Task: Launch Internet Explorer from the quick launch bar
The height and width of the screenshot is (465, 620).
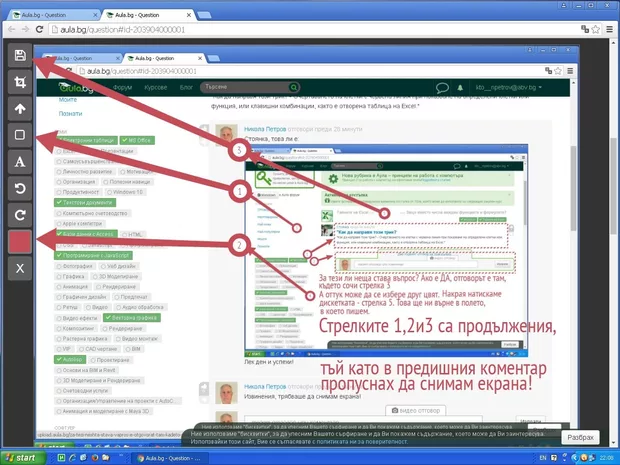Action: 73,458
